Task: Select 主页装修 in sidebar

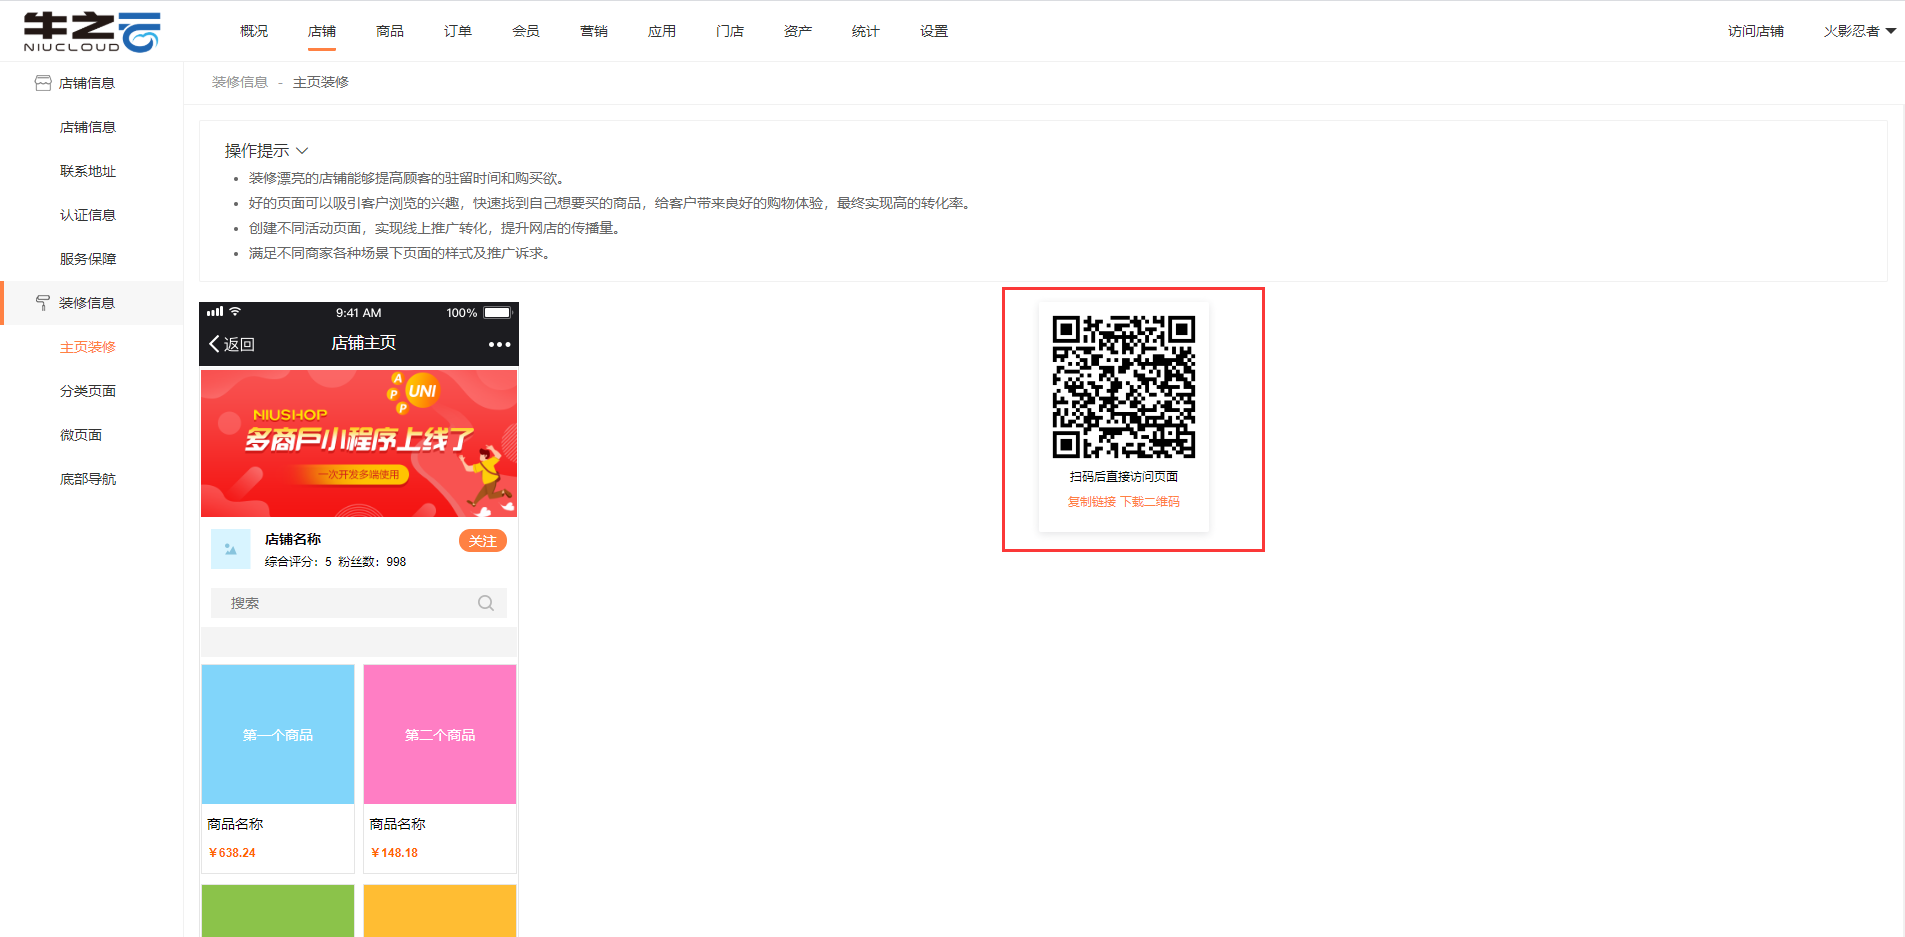Action: (88, 347)
